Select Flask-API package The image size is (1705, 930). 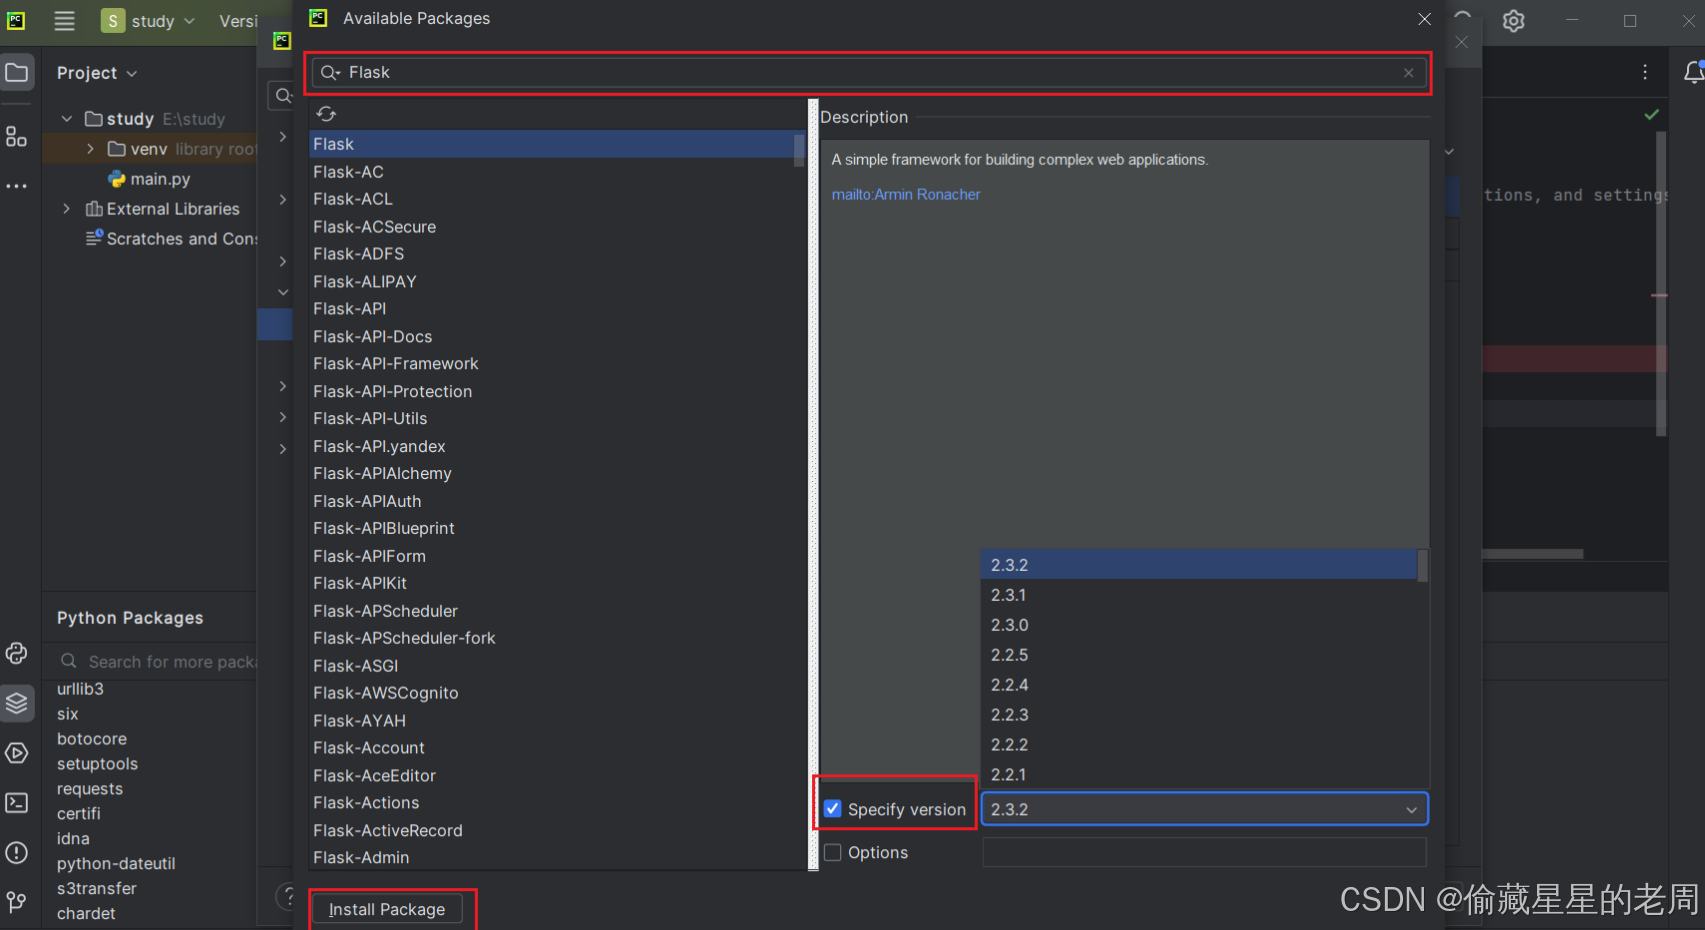(551, 309)
